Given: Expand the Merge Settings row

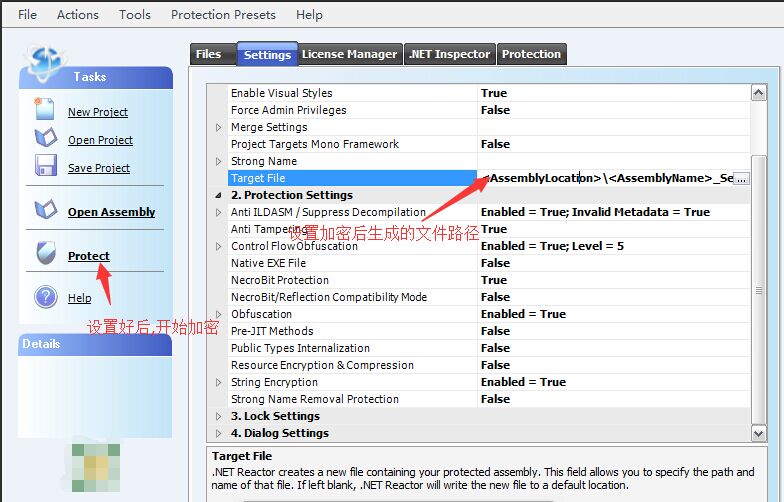Looking at the screenshot, I should [218, 127].
